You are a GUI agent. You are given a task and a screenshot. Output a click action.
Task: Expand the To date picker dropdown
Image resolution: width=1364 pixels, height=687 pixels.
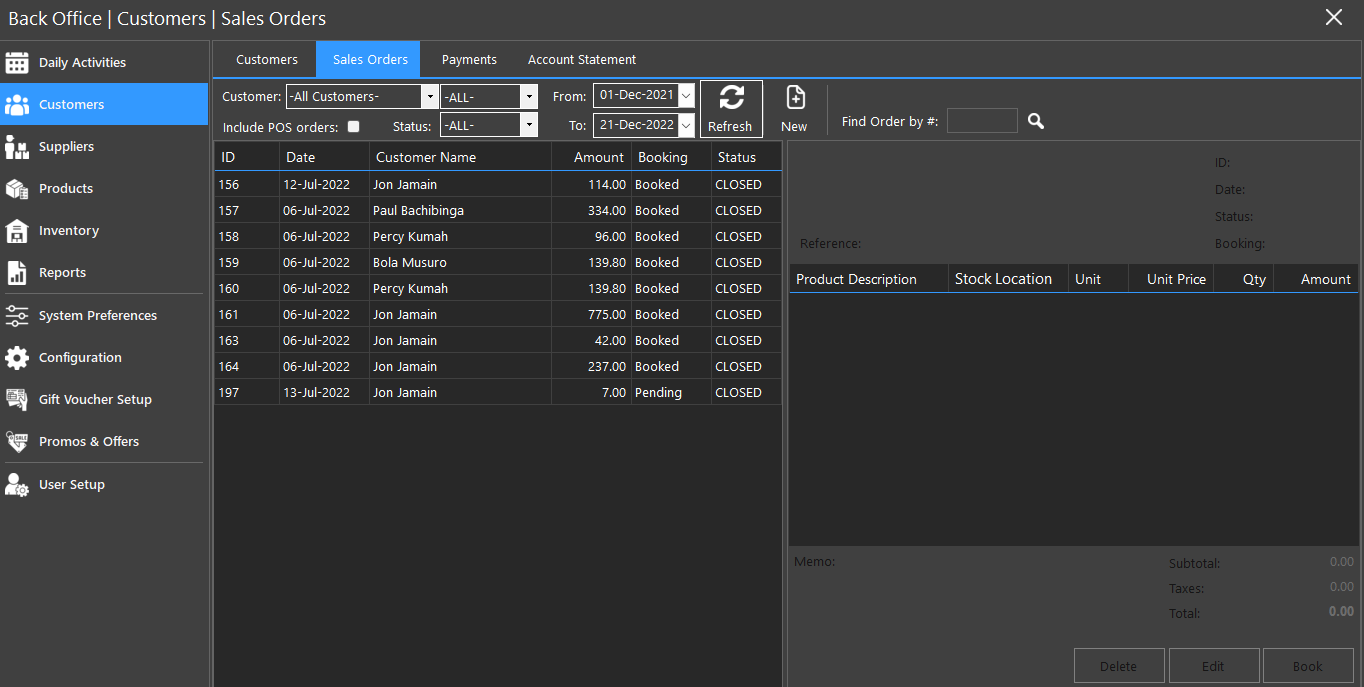click(686, 125)
